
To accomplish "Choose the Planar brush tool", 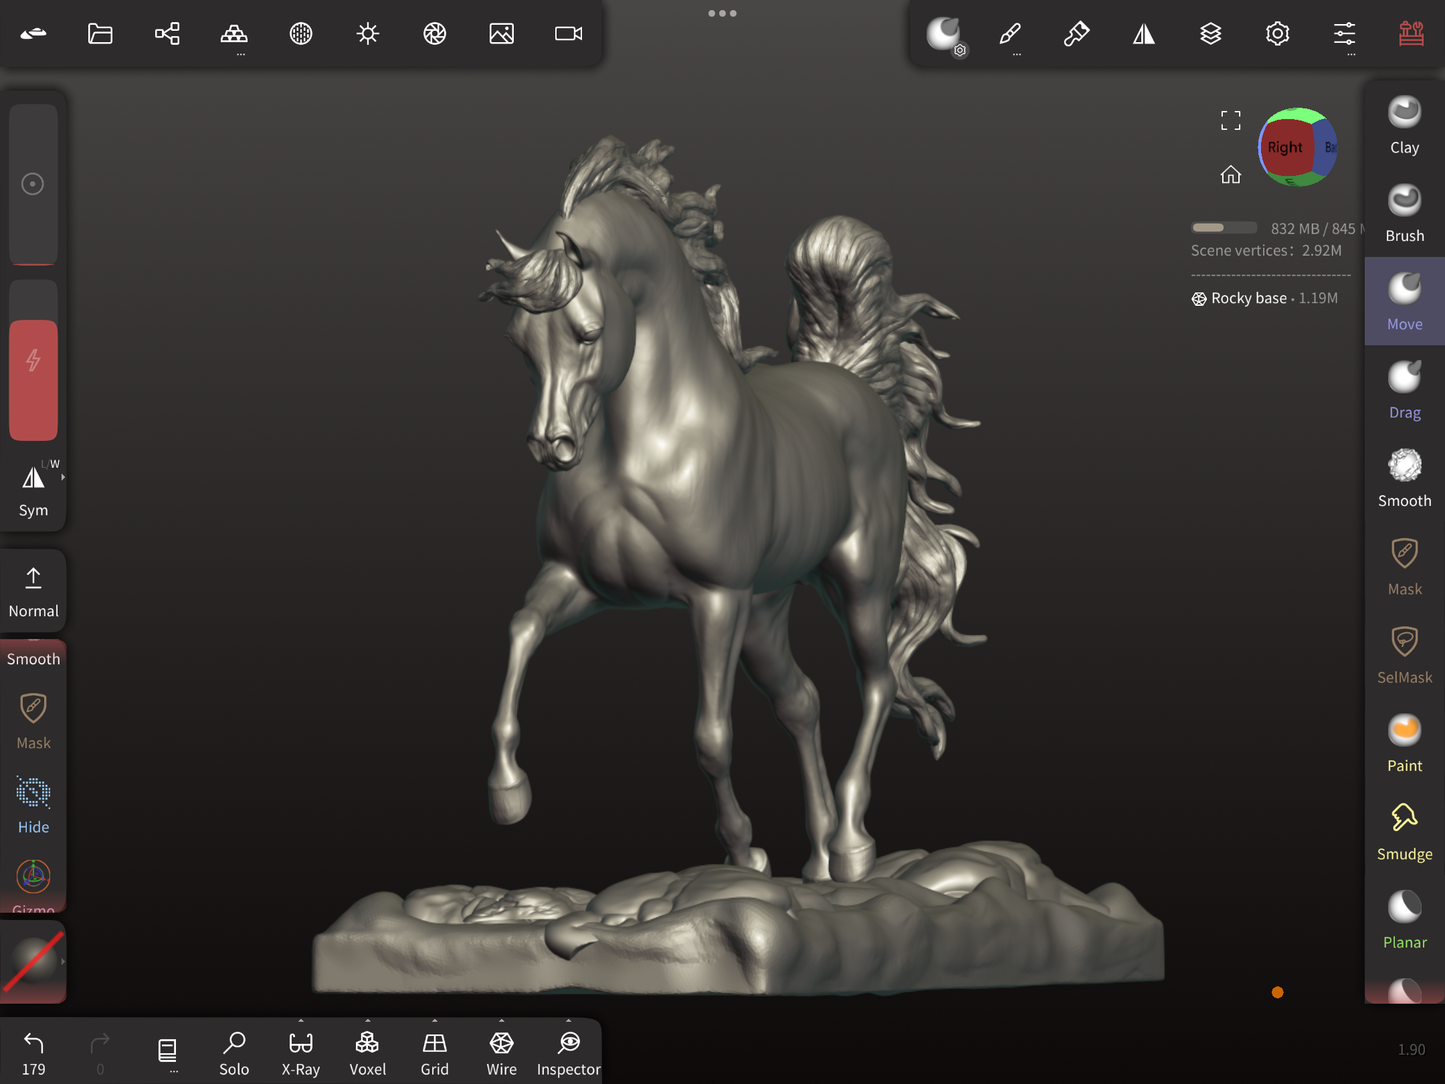I will tap(1404, 920).
